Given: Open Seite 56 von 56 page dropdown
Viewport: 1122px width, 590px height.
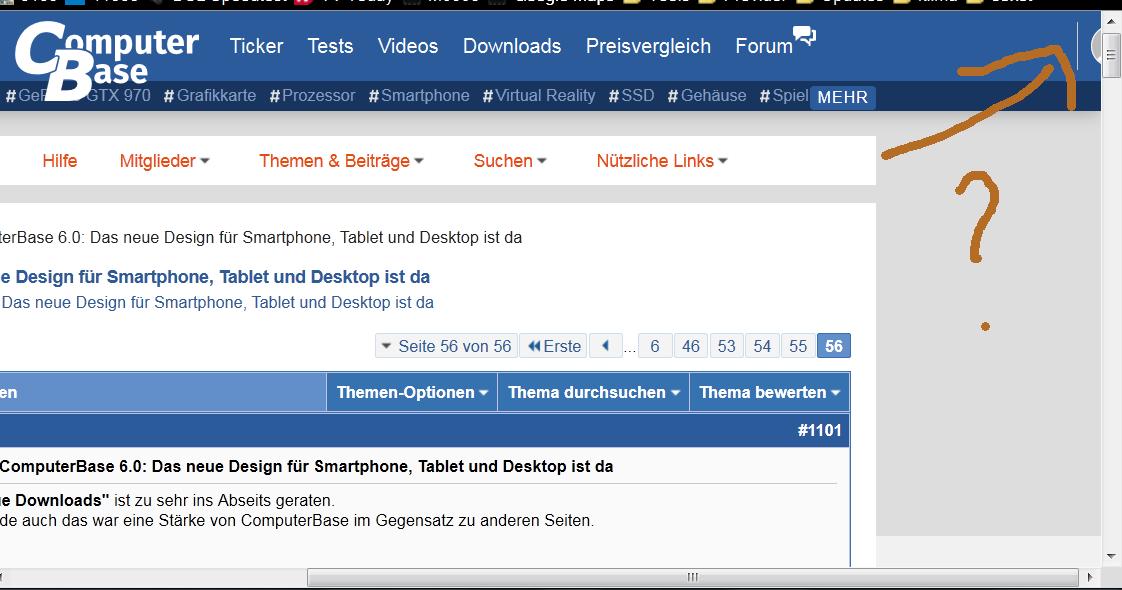Looking at the screenshot, I should click(447, 346).
